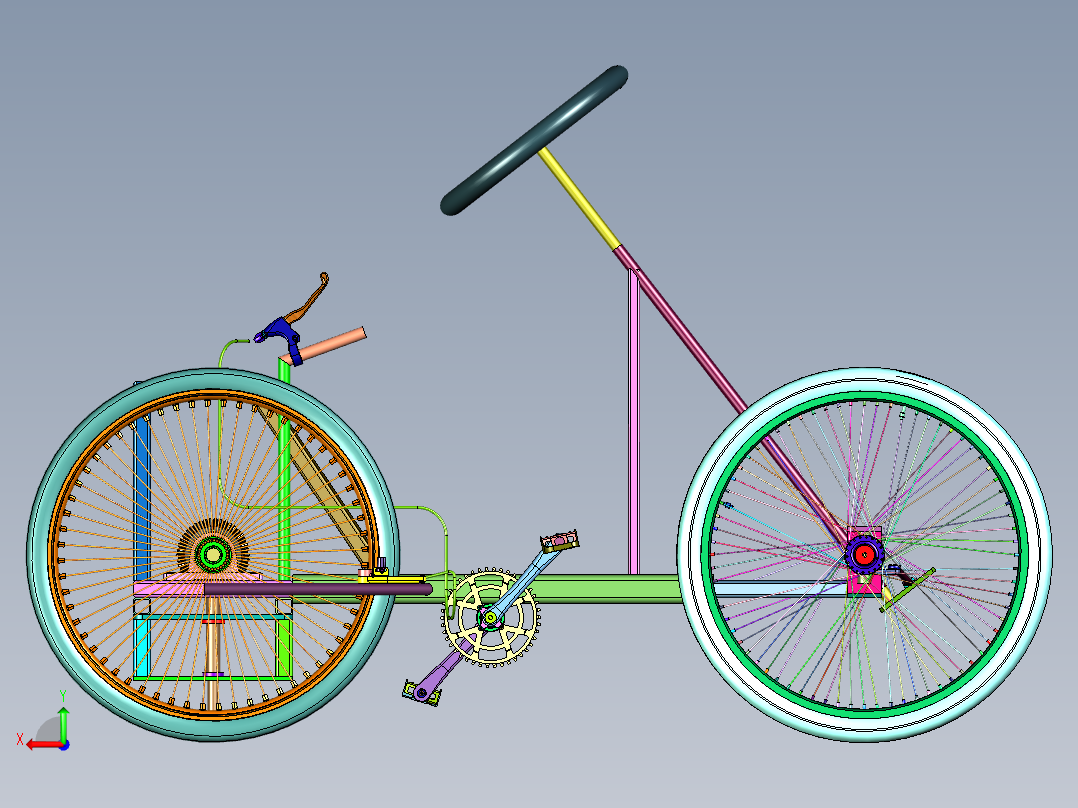Select the dark steering wheel ring
The width and height of the screenshot is (1078, 808).
point(534,141)
